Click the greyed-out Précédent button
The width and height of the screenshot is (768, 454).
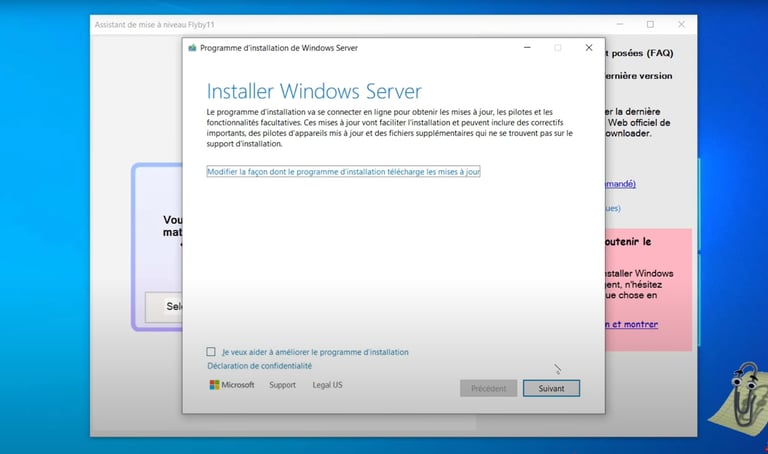coord(488,388)
